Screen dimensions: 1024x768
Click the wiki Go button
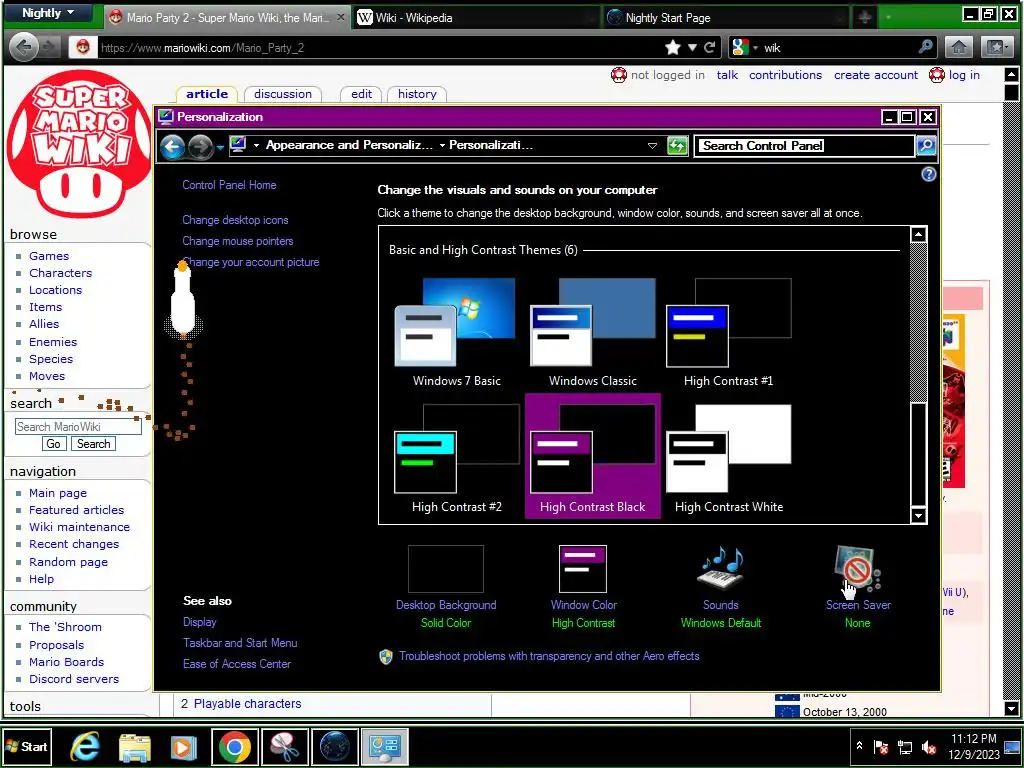point(54,444)
